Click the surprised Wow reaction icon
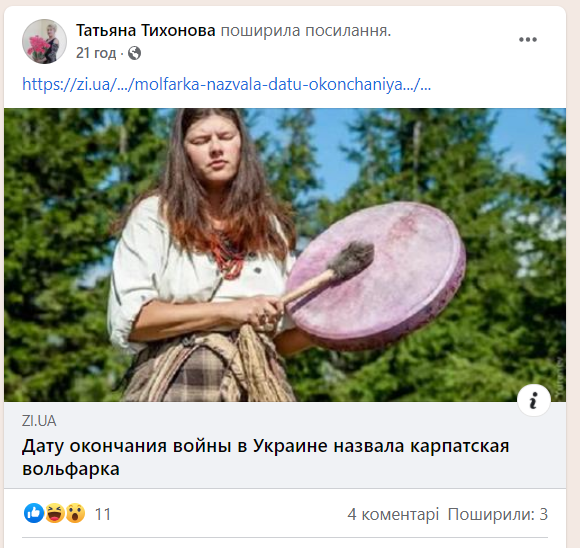Screen dimensions: 580x548 (75, 513)
